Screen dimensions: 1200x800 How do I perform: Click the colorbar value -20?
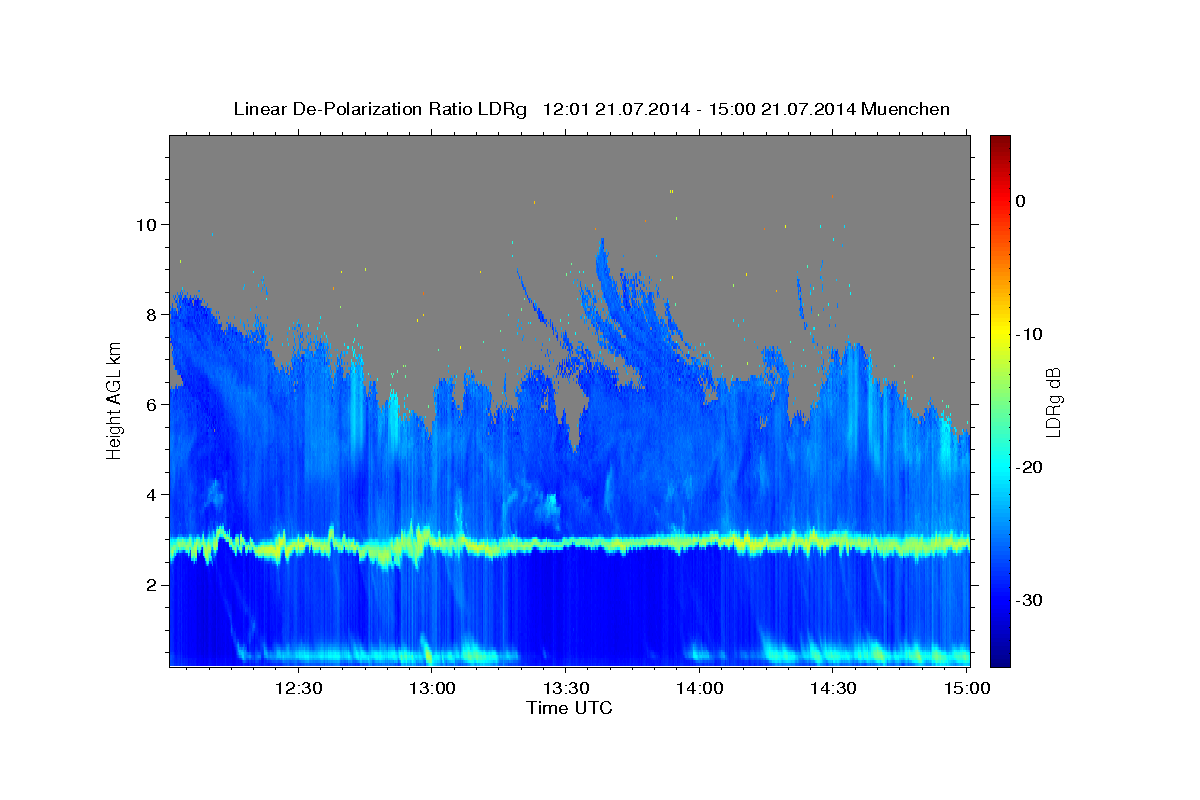coord(1030,467)
